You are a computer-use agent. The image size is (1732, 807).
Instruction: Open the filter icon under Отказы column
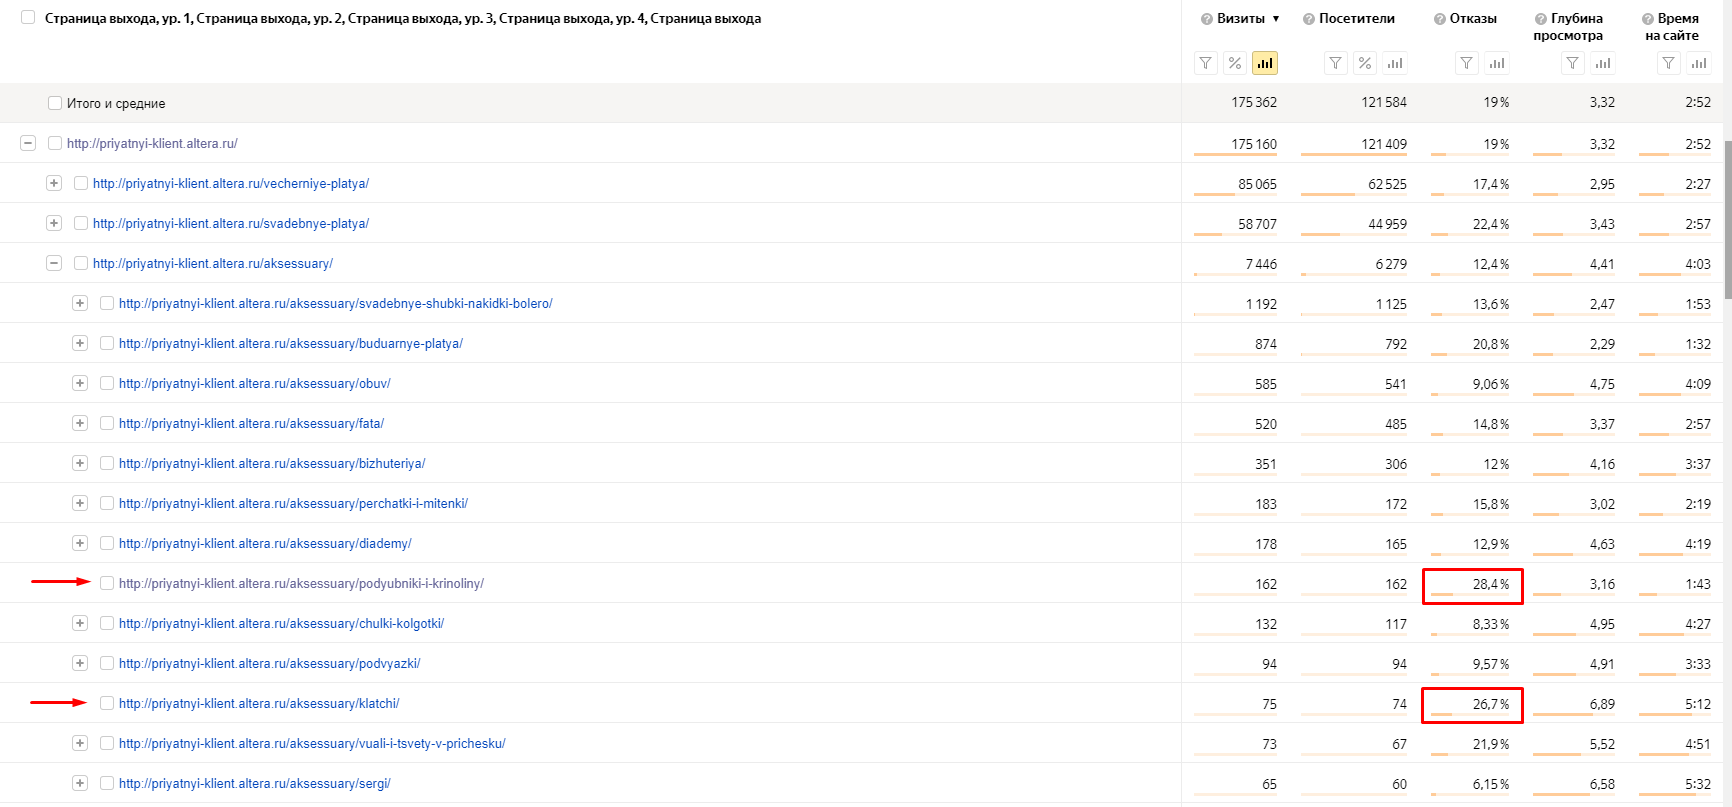point(1467,63)
